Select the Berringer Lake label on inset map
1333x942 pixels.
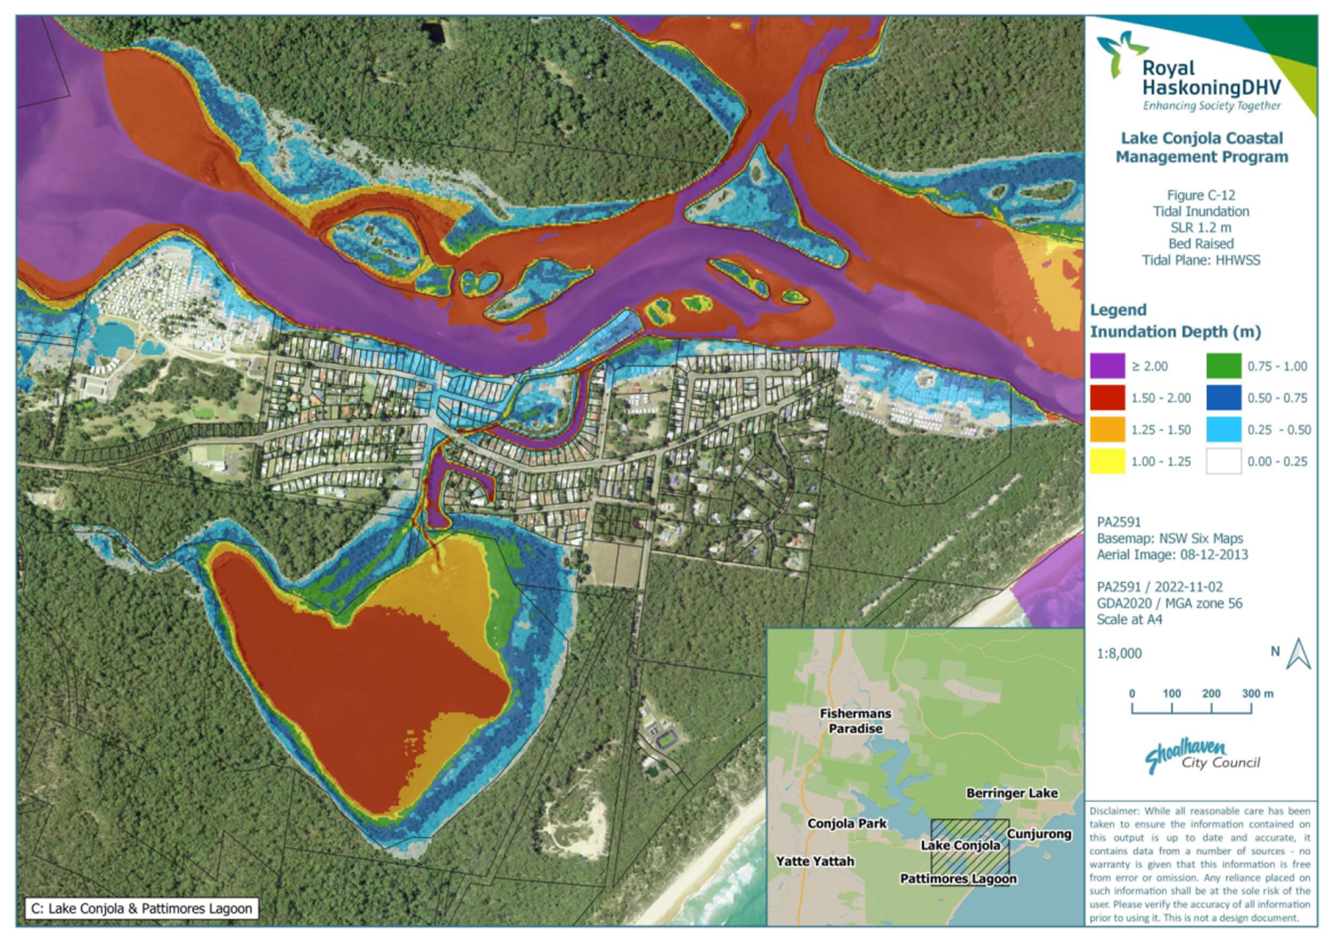(x=1011, y=793)
